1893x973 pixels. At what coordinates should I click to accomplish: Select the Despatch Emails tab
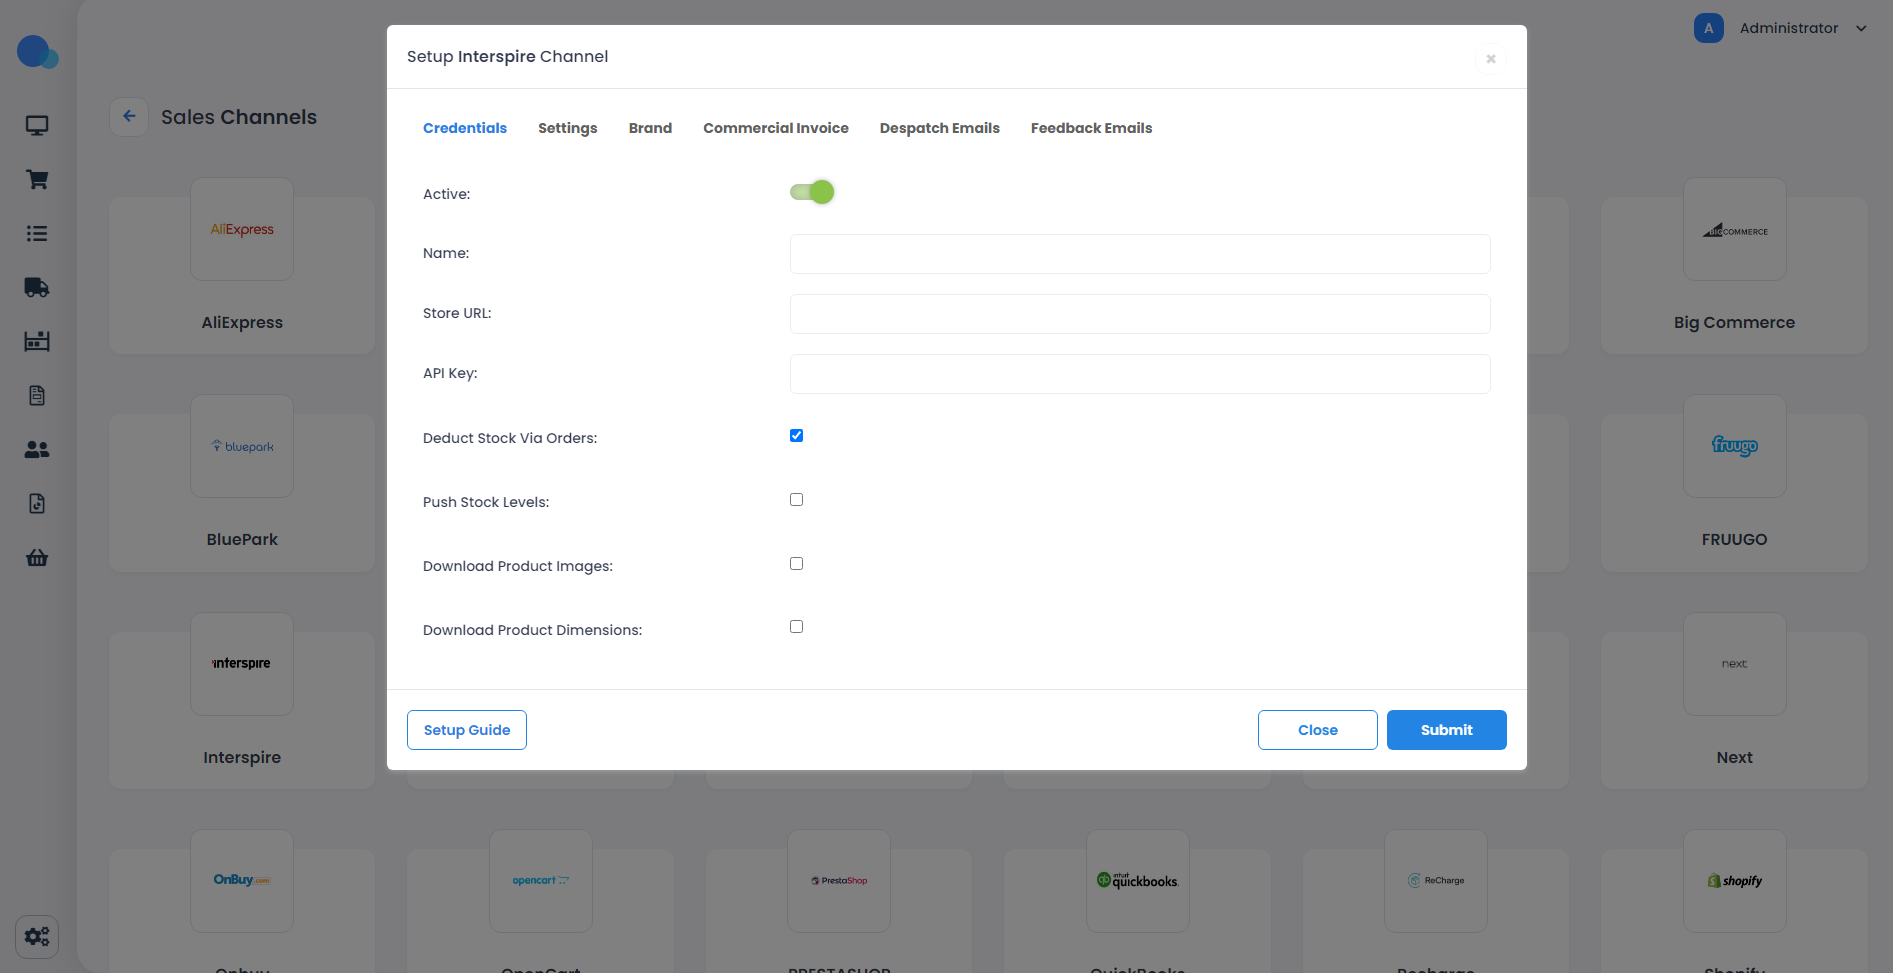[939, 128]
